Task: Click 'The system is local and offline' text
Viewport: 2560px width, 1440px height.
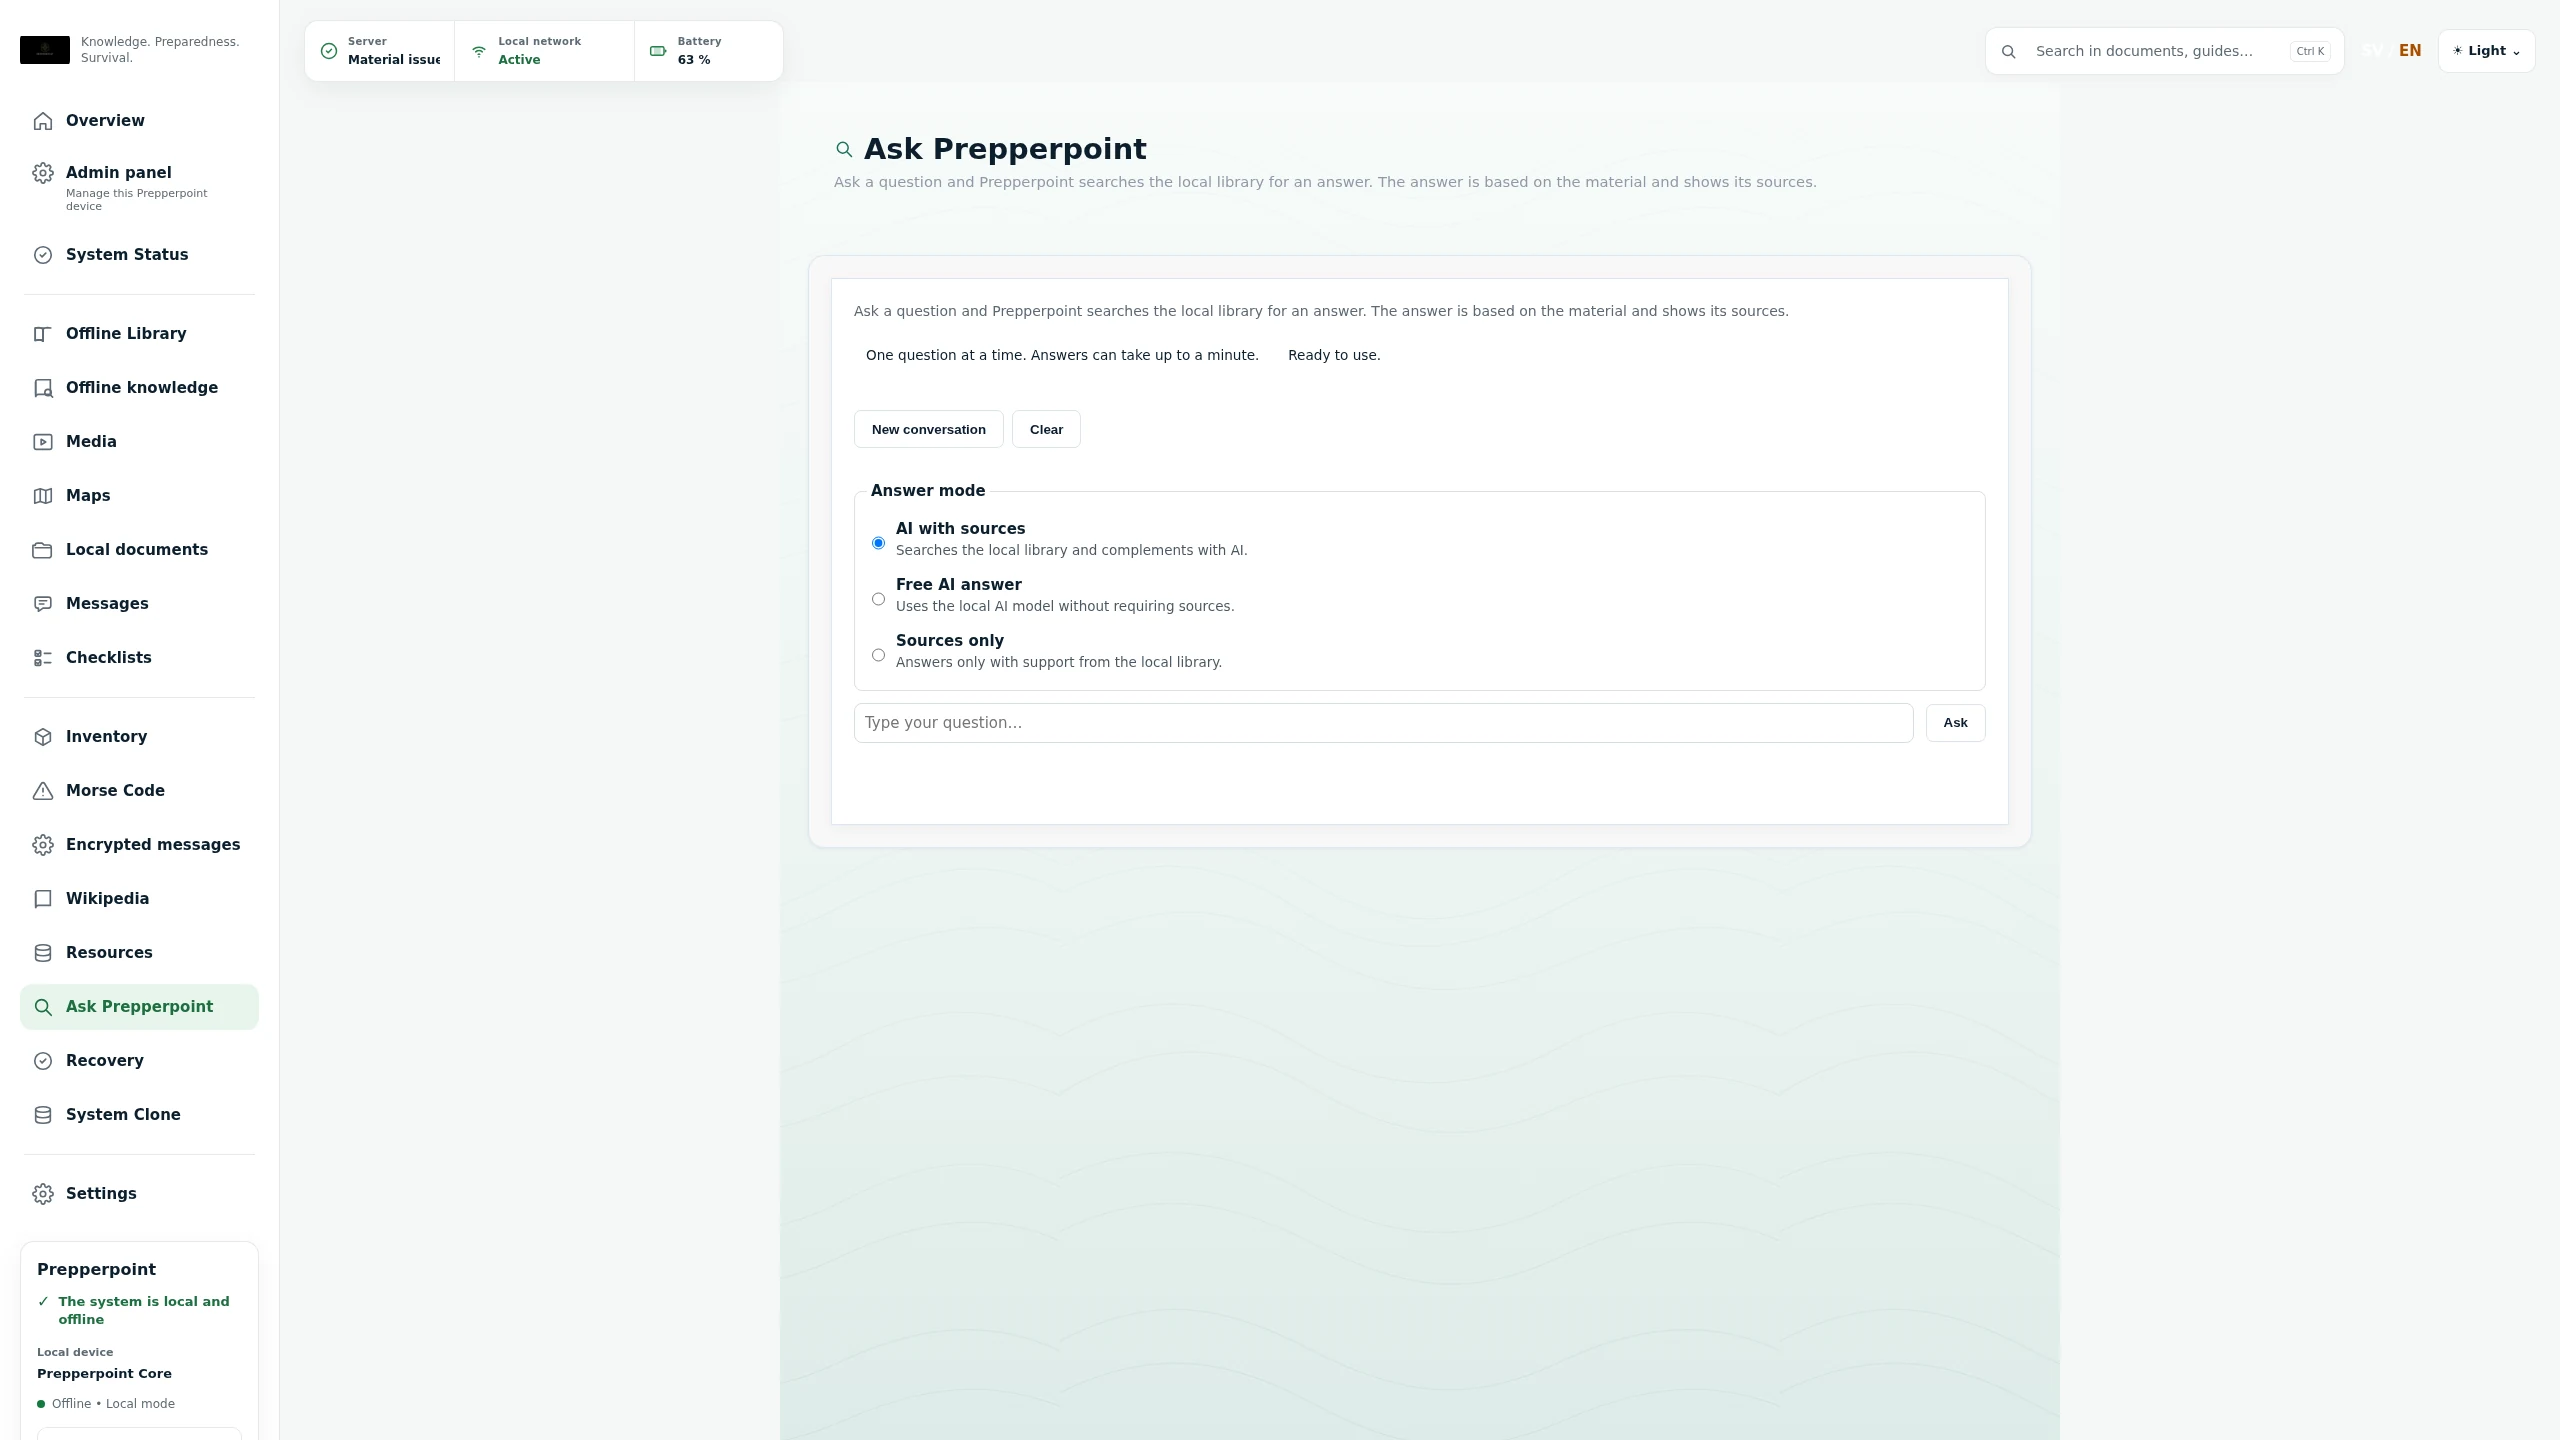Action: pyautogui.click(x=144, y=1311)
